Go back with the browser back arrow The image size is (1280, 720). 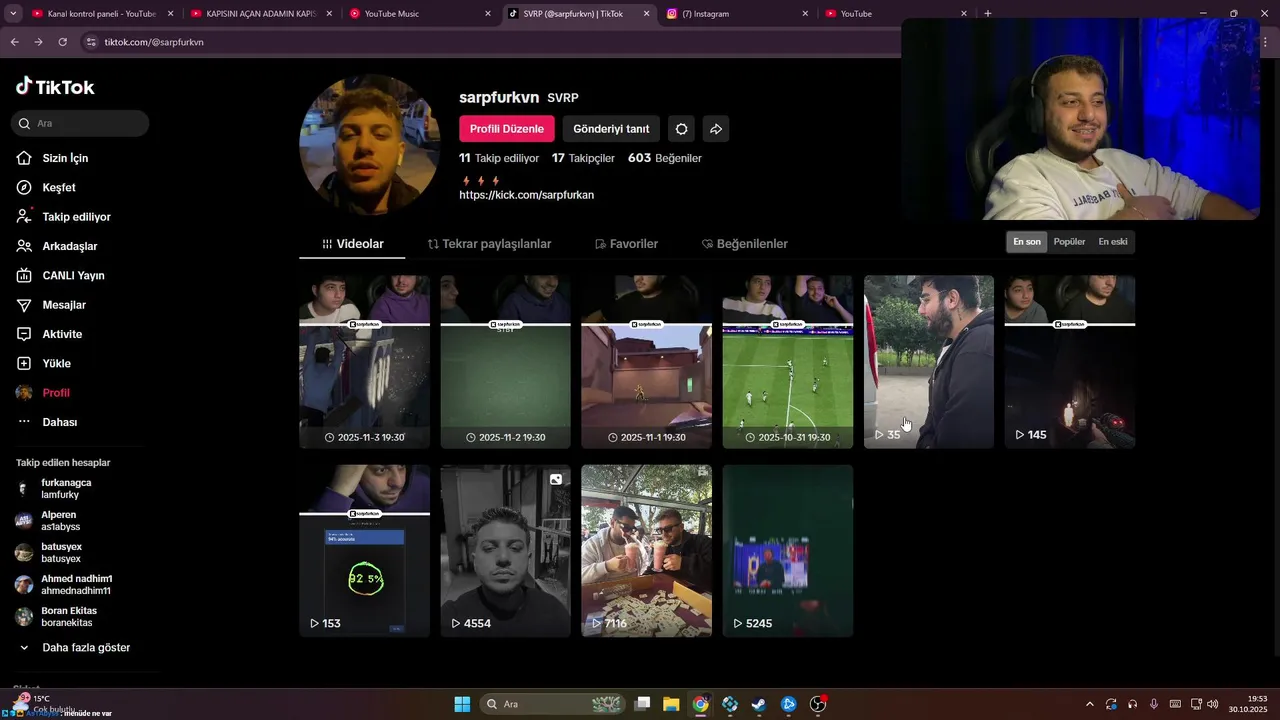(x=14, y=42)
